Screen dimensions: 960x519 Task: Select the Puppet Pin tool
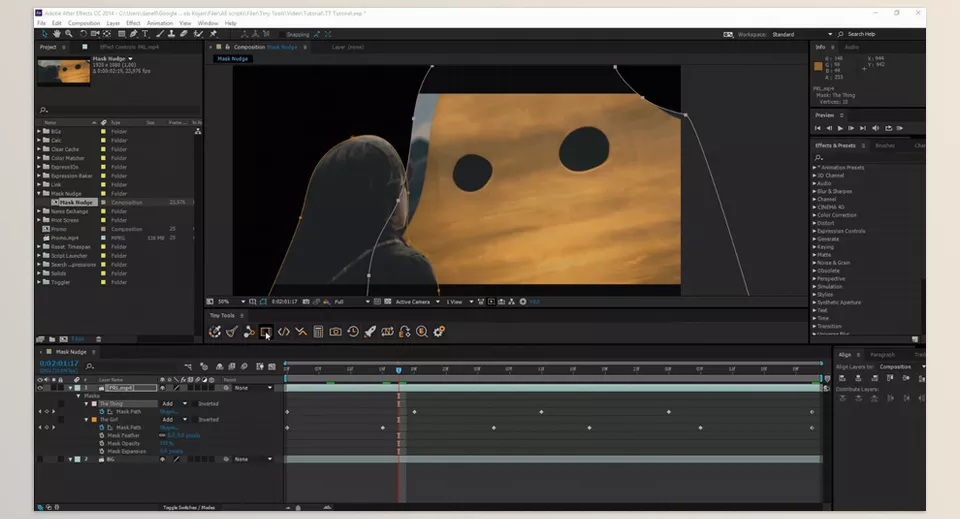click(213, 34)
